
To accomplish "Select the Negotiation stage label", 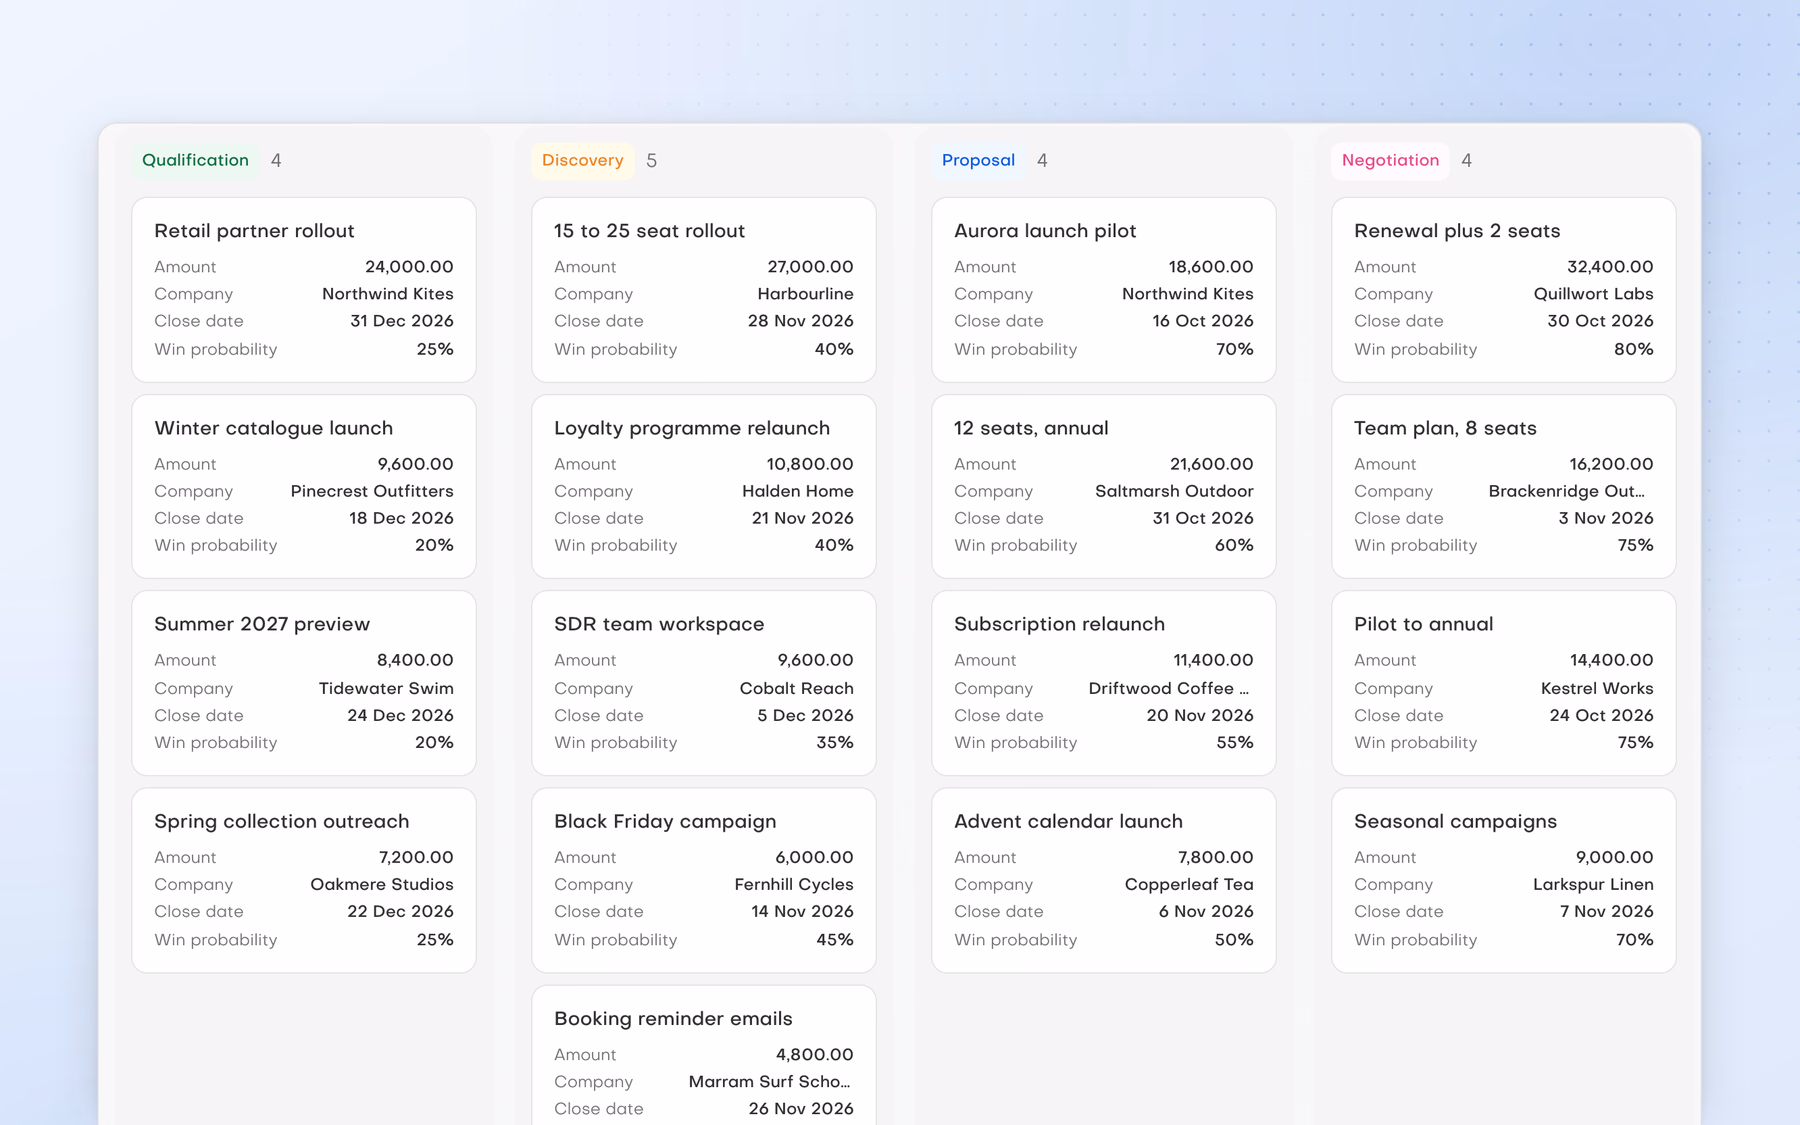I will point(1390,160).
